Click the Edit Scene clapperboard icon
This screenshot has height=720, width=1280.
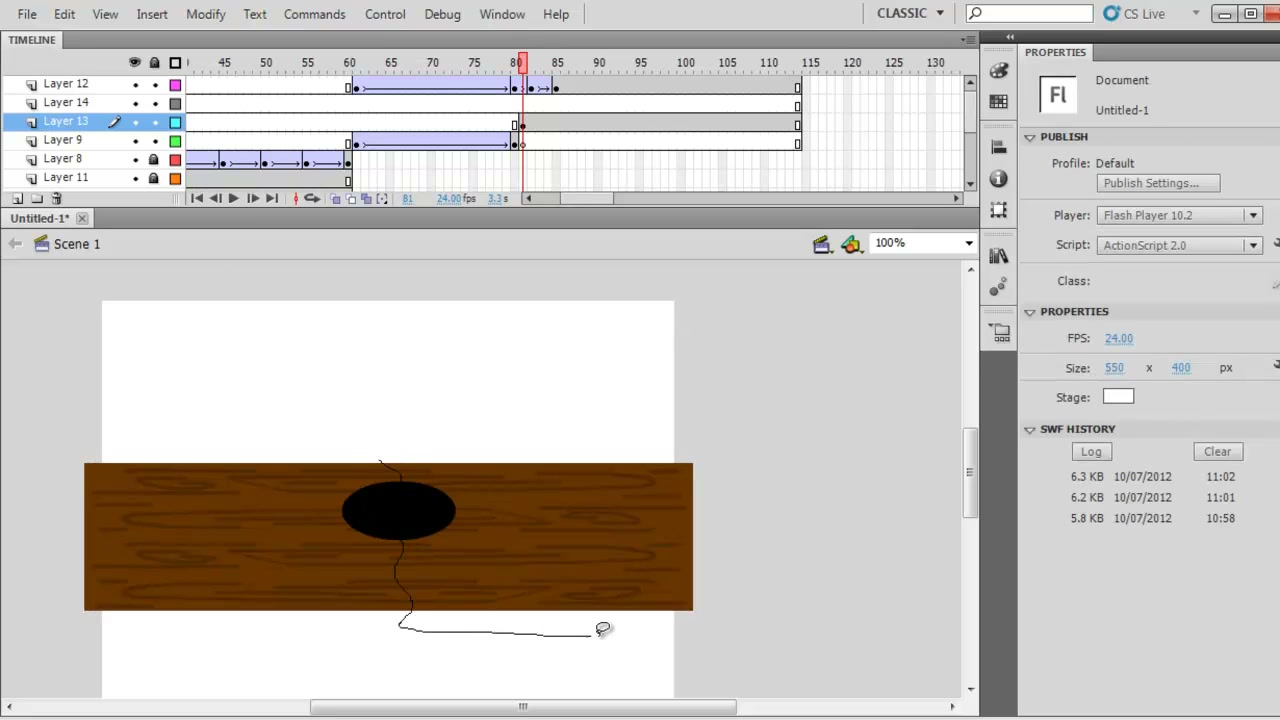822,244
